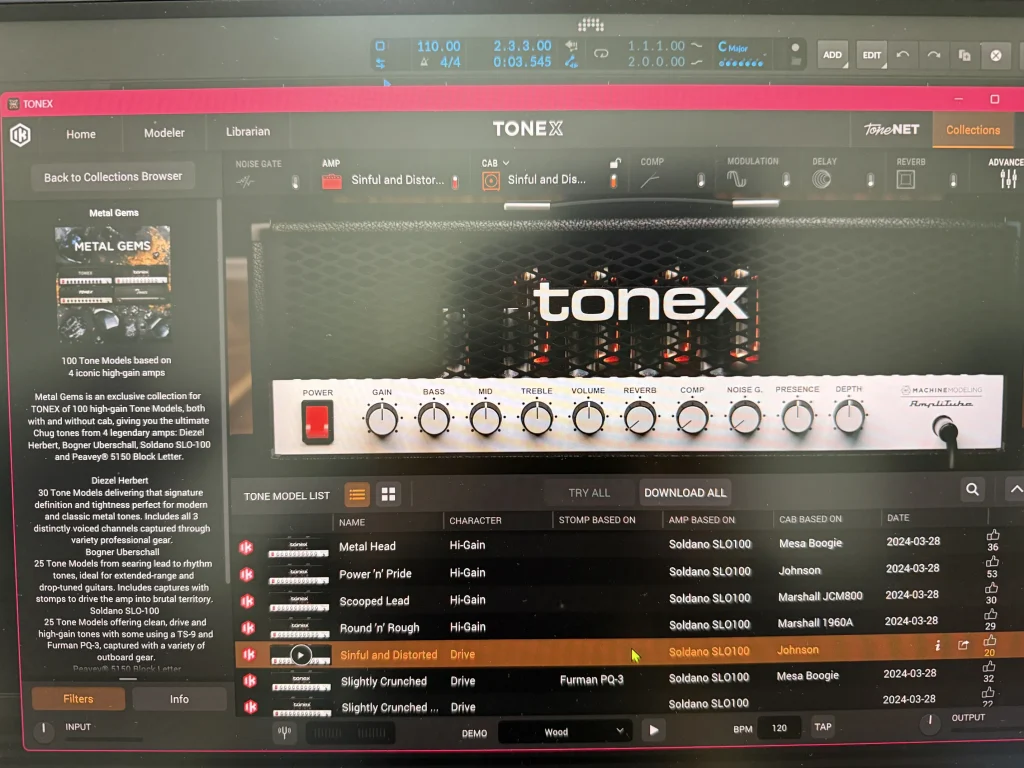Open the Modeler tab

tap(164, 132)
